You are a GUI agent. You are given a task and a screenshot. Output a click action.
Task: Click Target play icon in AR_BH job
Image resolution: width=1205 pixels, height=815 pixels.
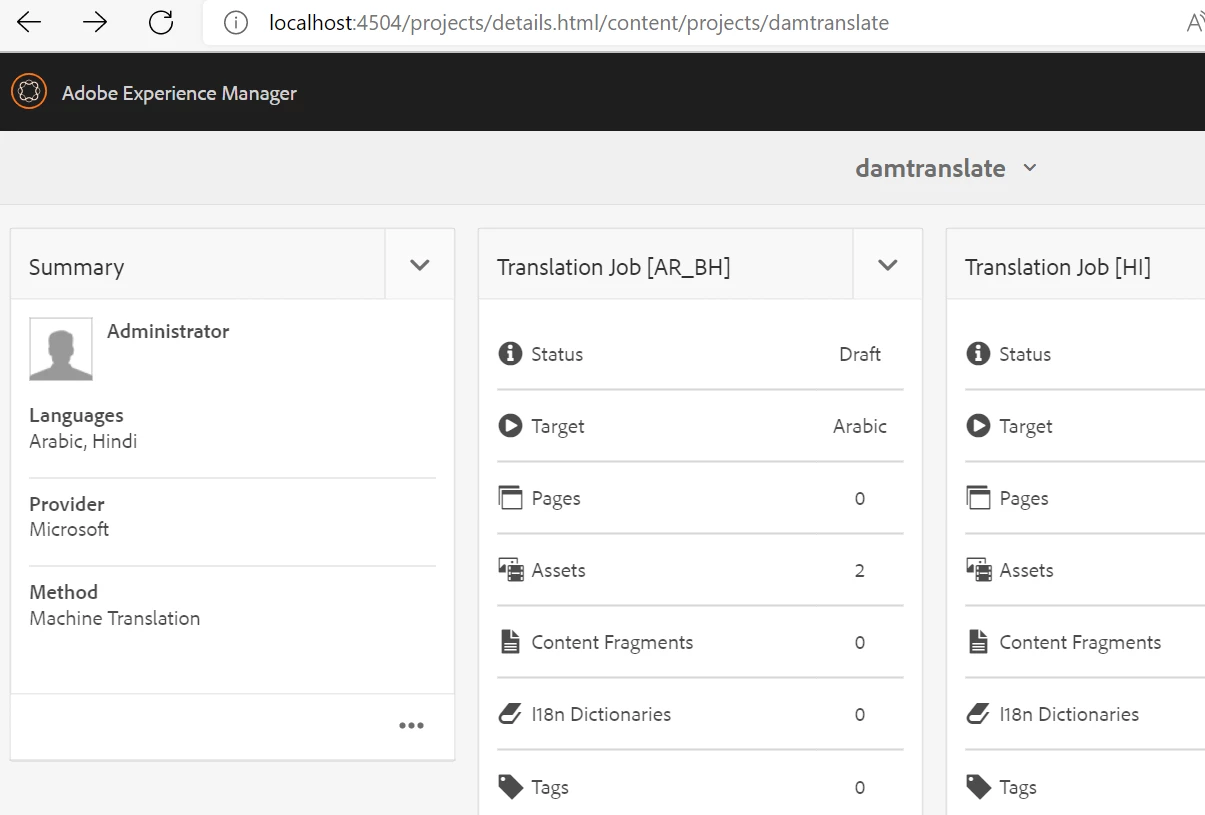click(x=510, y=426)
